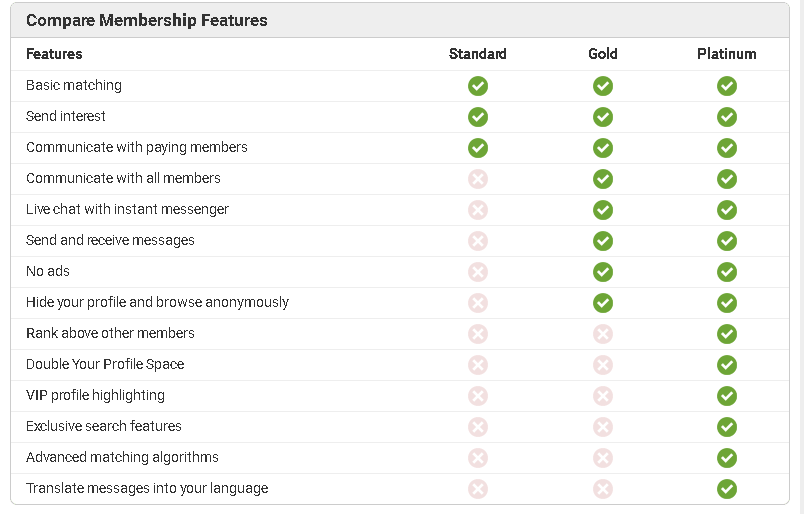The height and width of the screenshot is (514, 804).
Task: Click the Compare Membership Features title
Action: click(147, 20)
